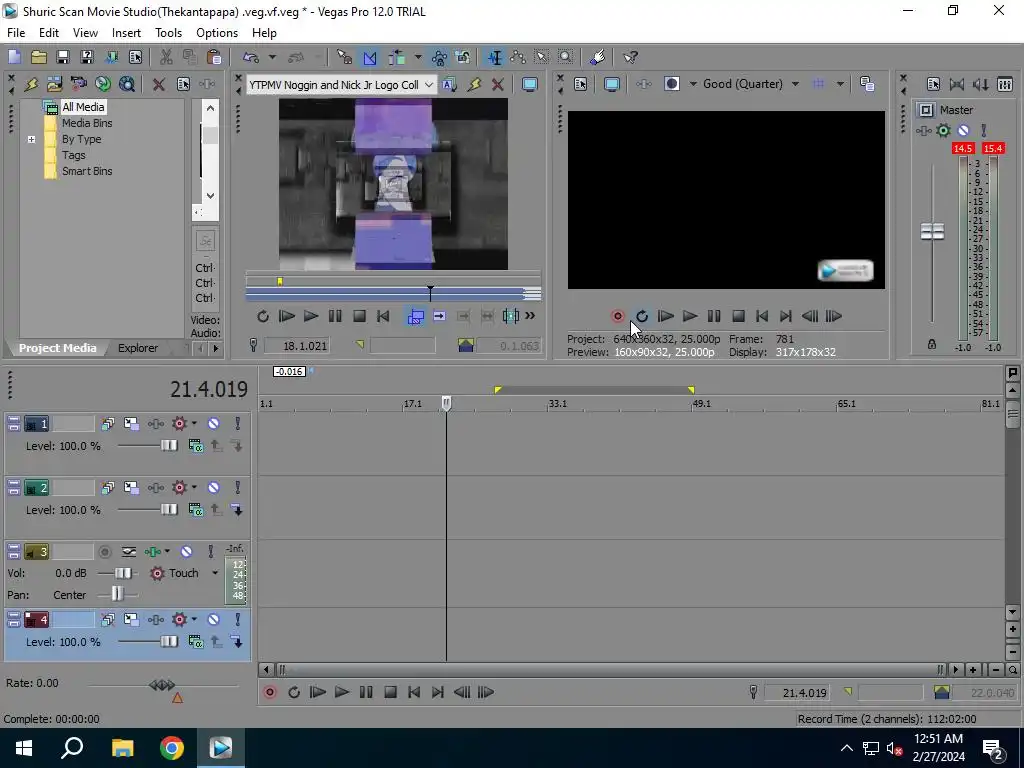Click compositing mode icon on track 4

pos(195,642)
